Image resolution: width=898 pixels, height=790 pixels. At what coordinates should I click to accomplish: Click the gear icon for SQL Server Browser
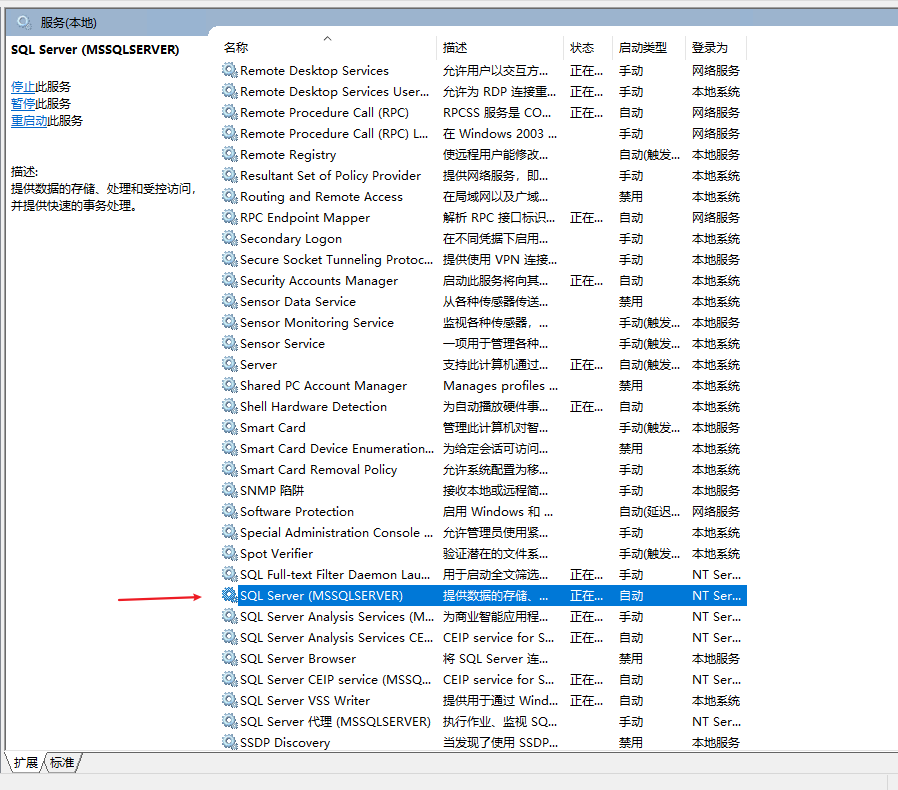tap(230, 658)
